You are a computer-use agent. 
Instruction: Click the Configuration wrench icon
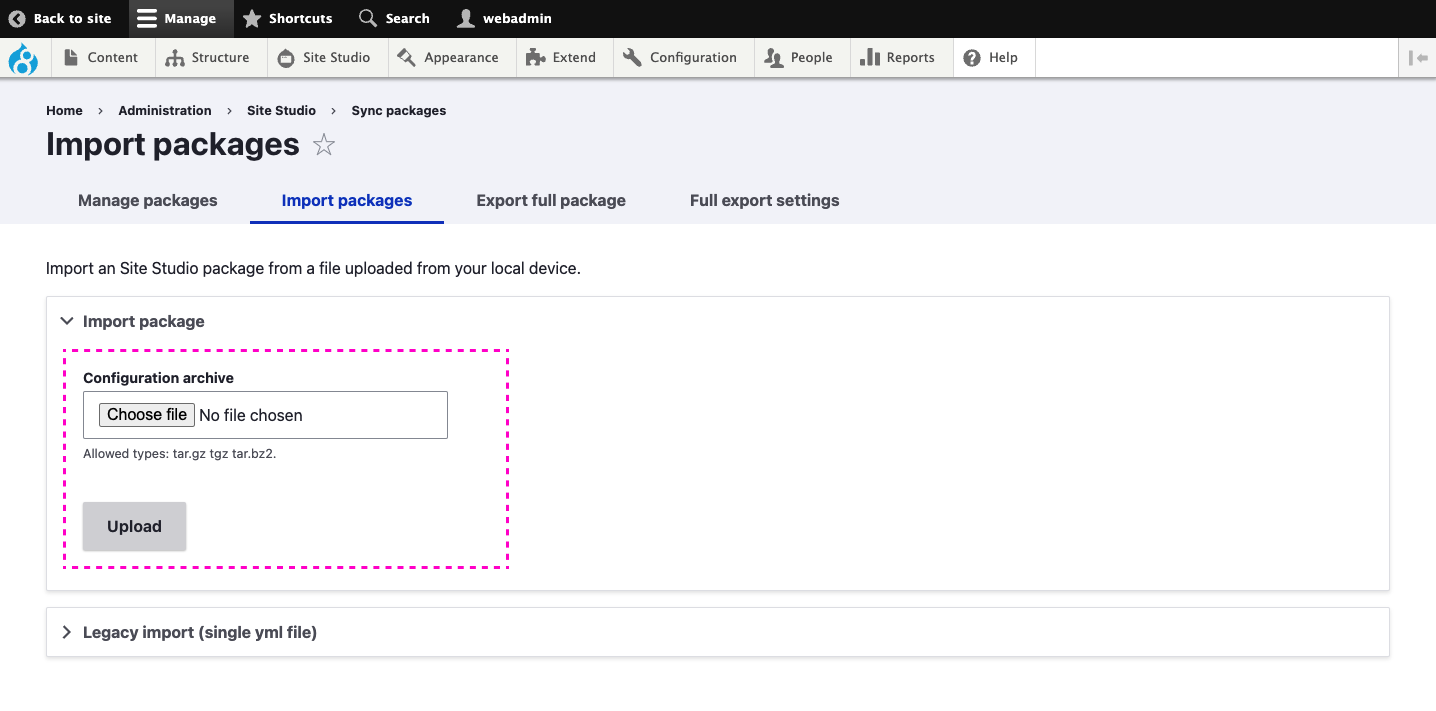[632, 57]
